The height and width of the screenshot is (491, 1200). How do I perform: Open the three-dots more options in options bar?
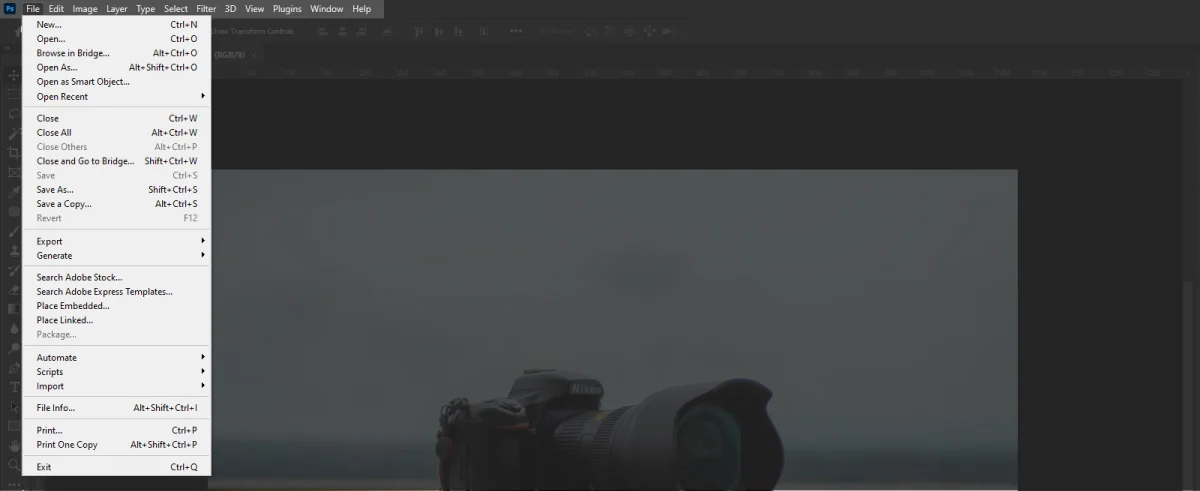(516, 31)
